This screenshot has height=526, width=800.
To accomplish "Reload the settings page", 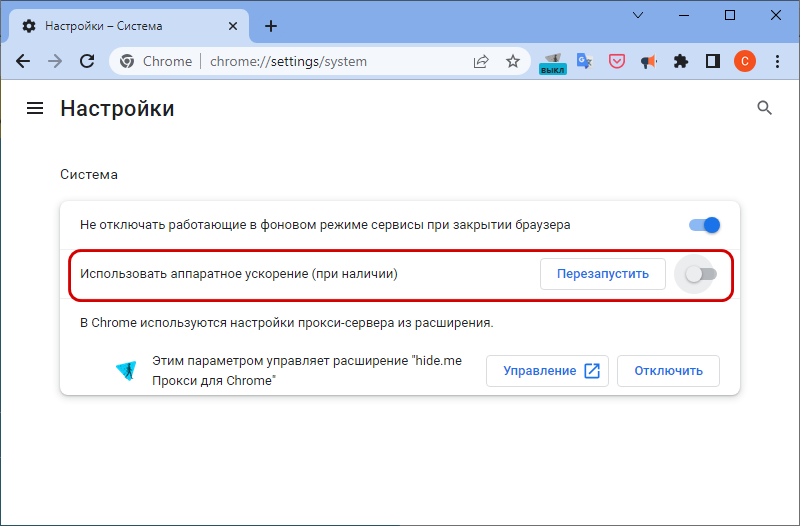I will click(87, 61).
